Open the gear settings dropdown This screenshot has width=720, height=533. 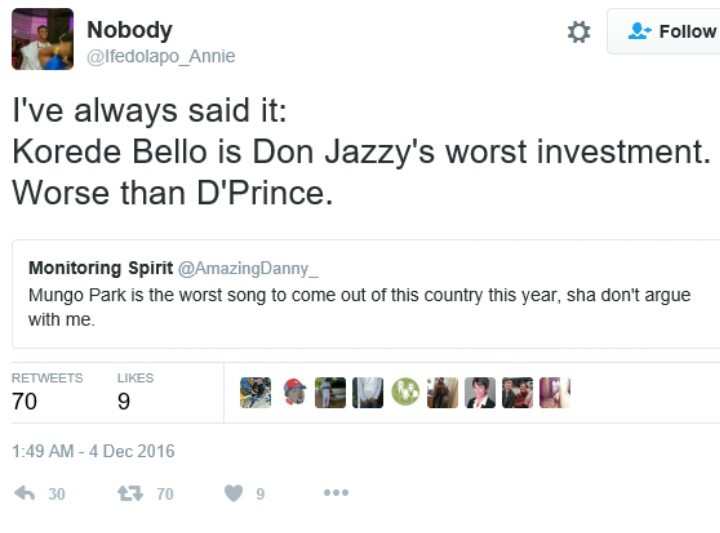pyautogui.click(x=578, y=32)
